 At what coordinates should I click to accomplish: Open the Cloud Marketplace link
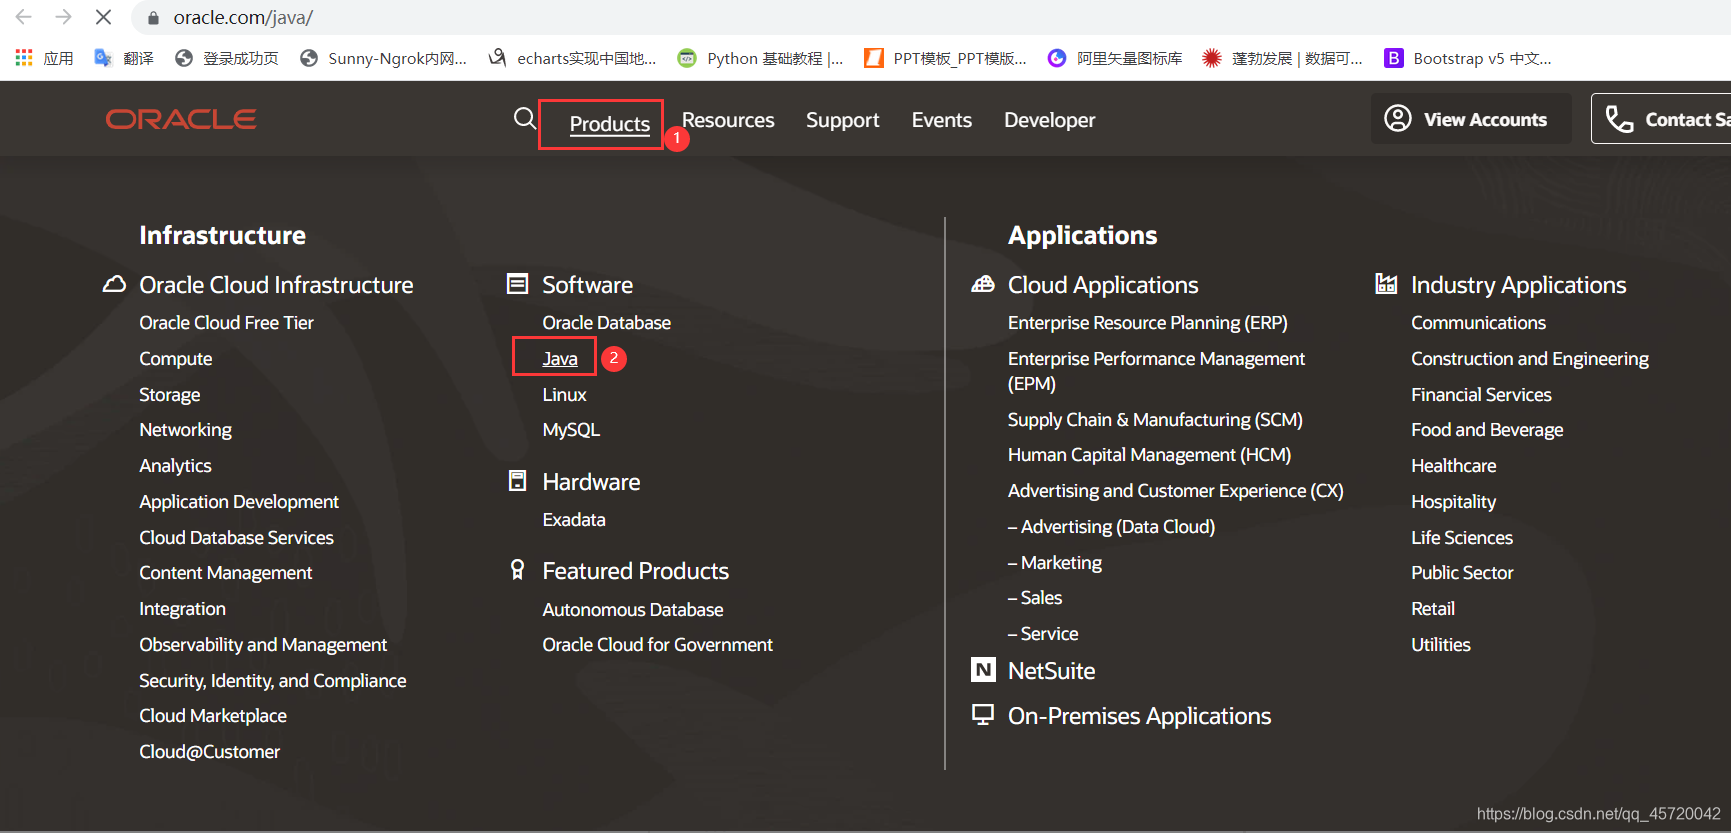pyautogui.click(x=213, y=715)
